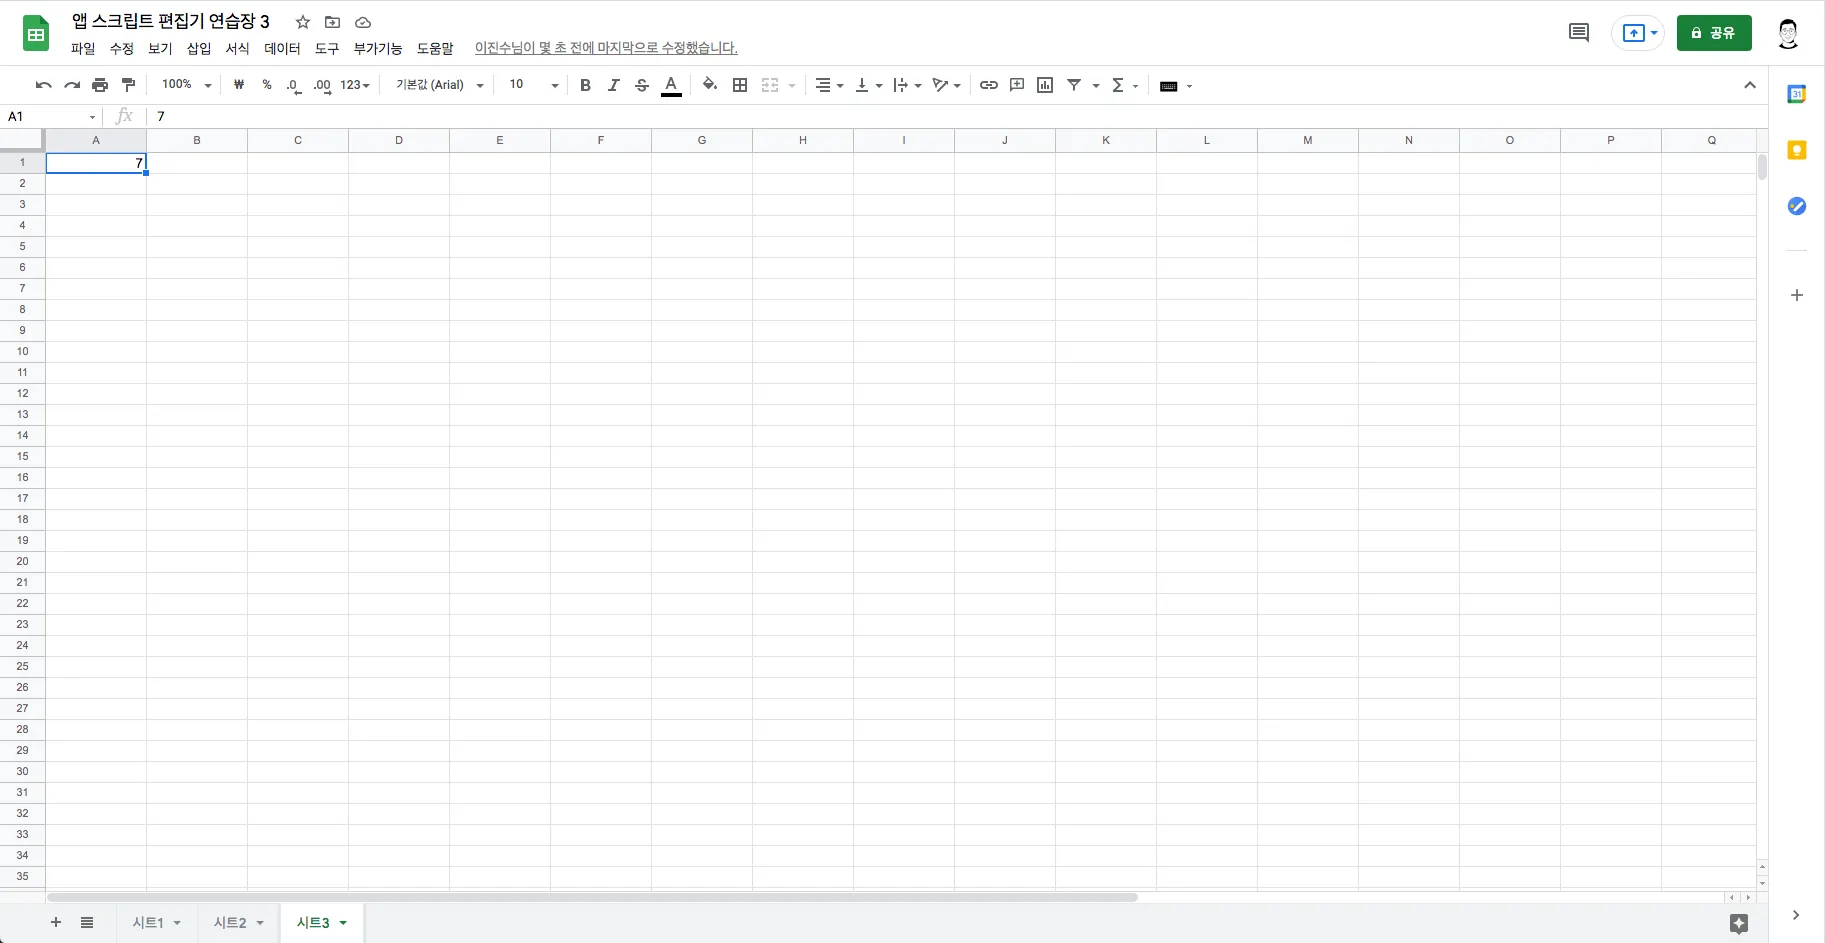Open Google Tasks side panel
The image size is (1825, 943).
point(1797,206)
